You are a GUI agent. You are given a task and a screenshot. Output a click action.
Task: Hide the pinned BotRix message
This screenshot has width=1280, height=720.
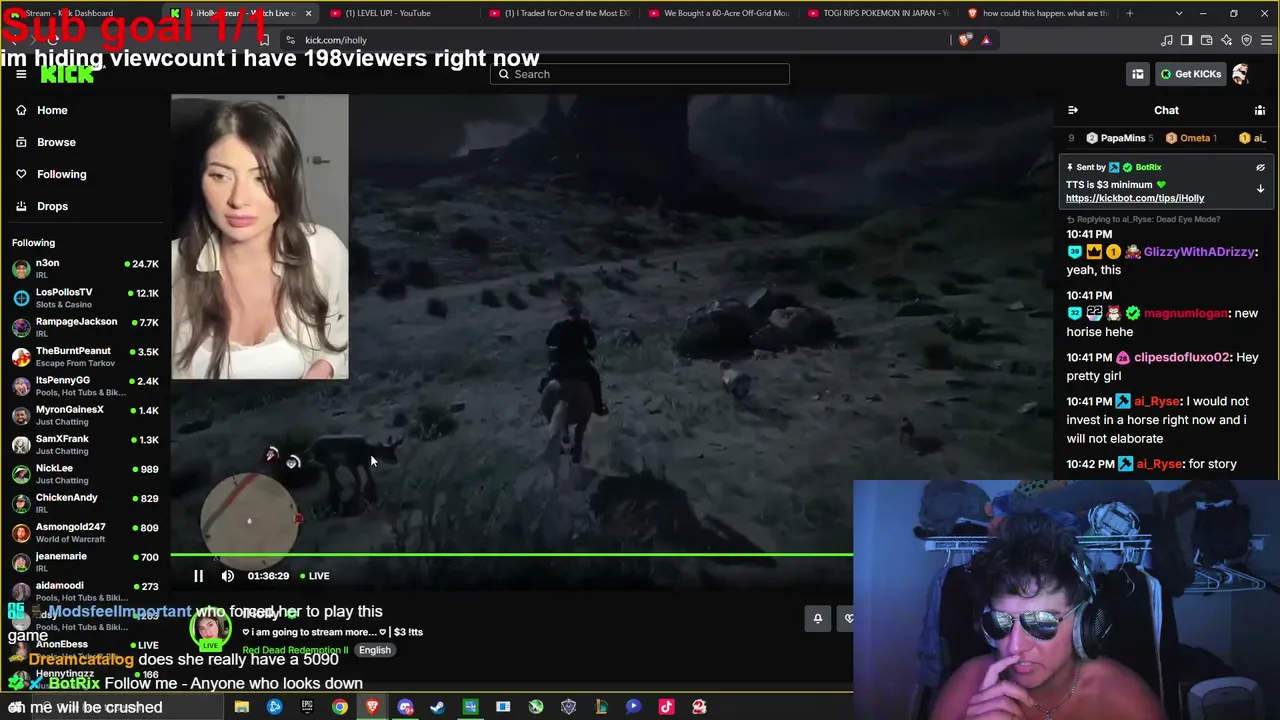pos(1260,167)
